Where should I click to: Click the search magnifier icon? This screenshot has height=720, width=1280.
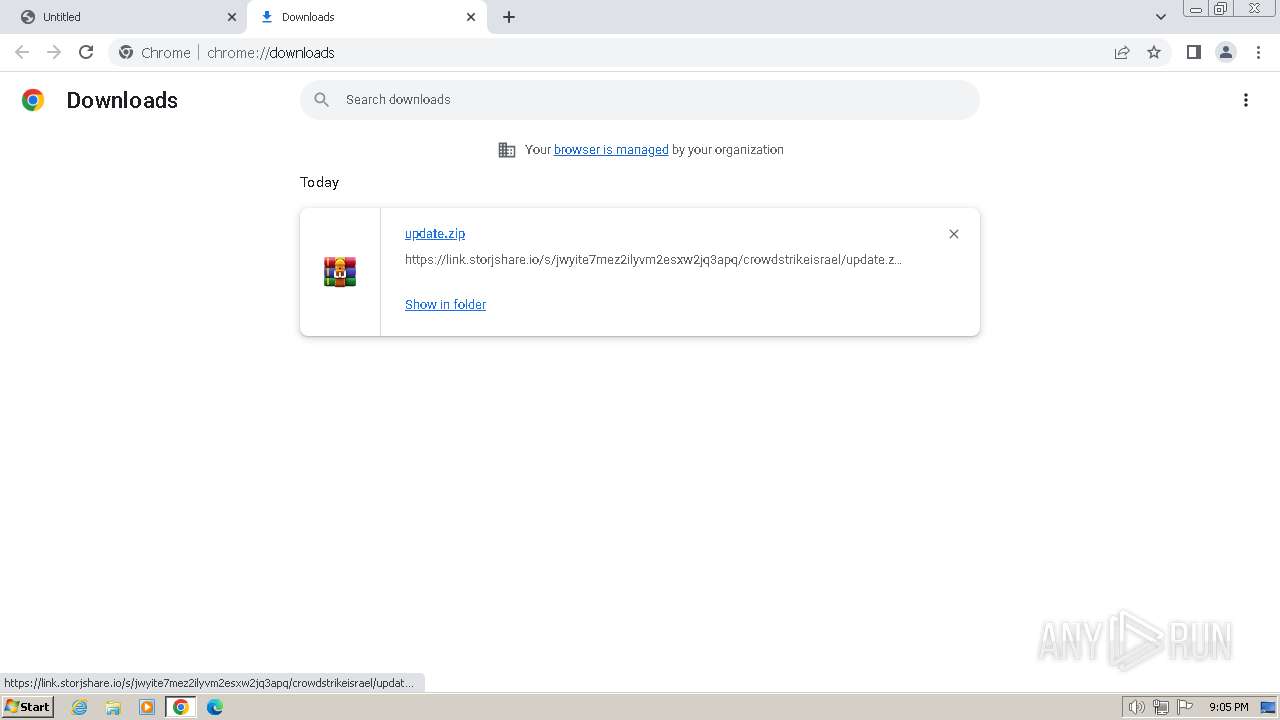321,100
